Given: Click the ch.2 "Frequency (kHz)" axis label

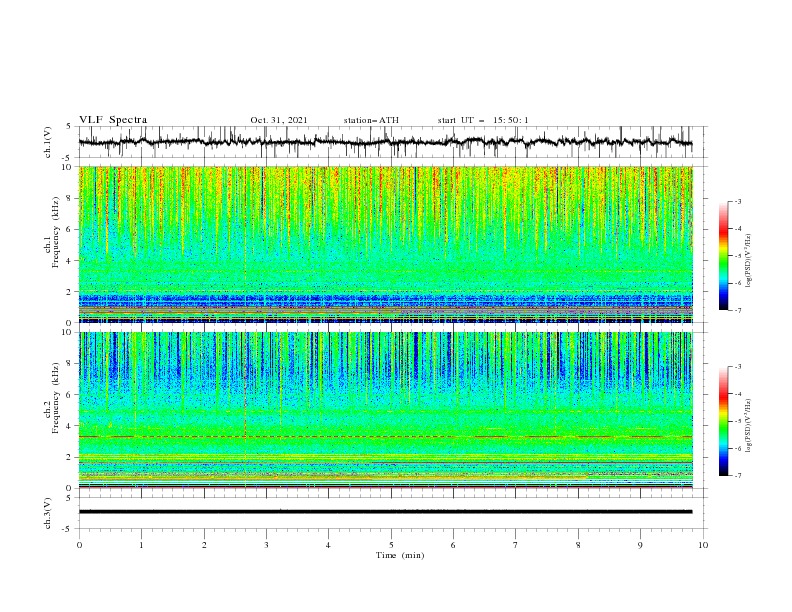Looking at the screenshot, I should click(x=57, y=398).
